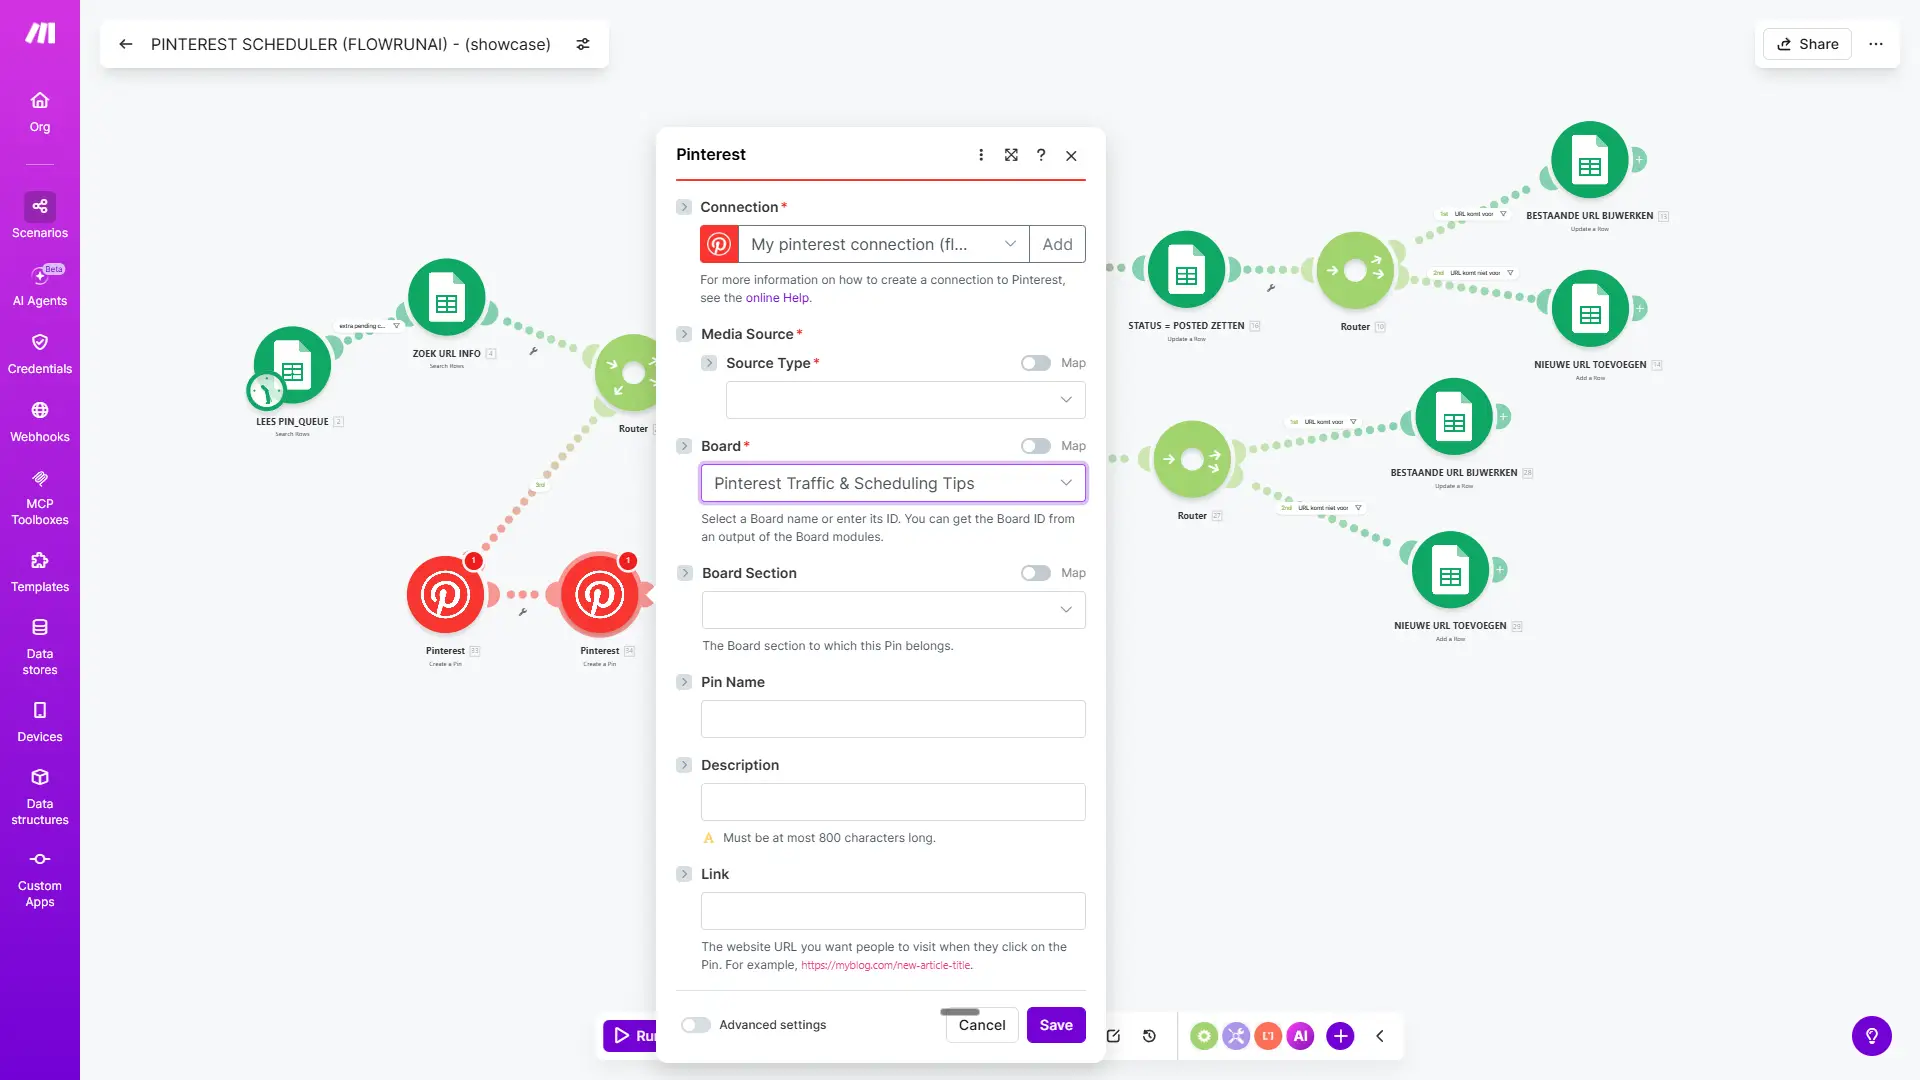This screenshot has height=1080, width=1920.
Task: Expand the Description chevron
Action: pyautogui.click(x=684, y=765)
